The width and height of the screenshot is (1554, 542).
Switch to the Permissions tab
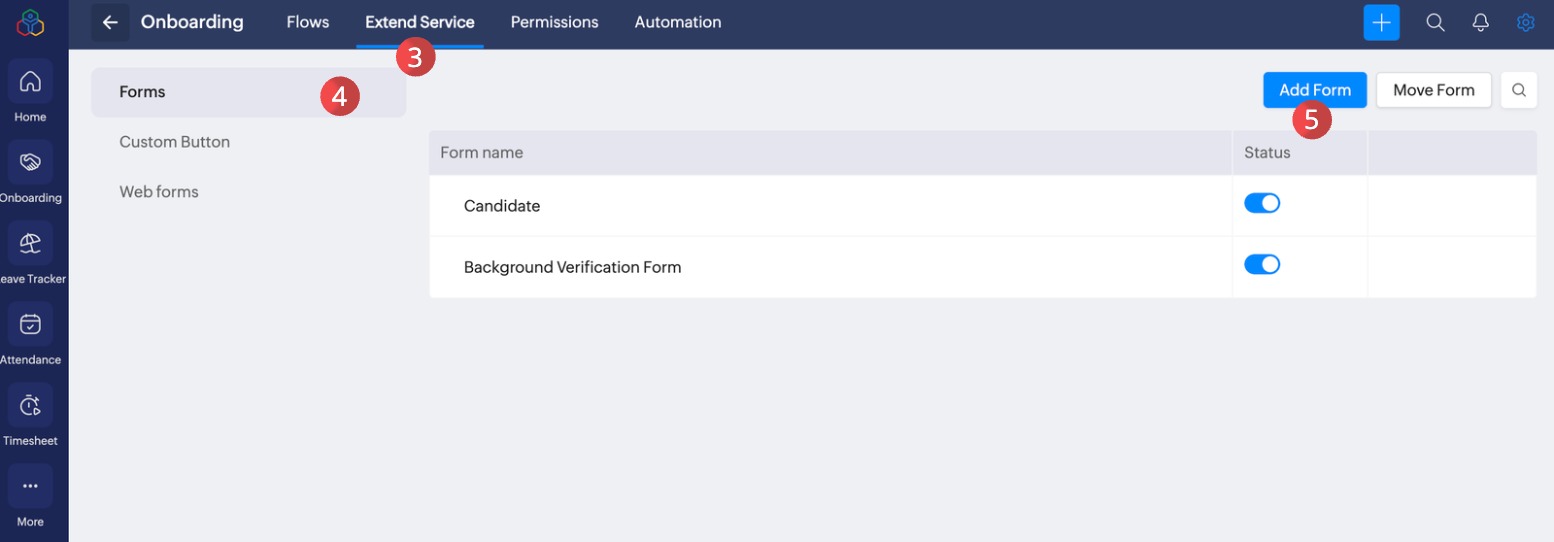coord(554,22)
